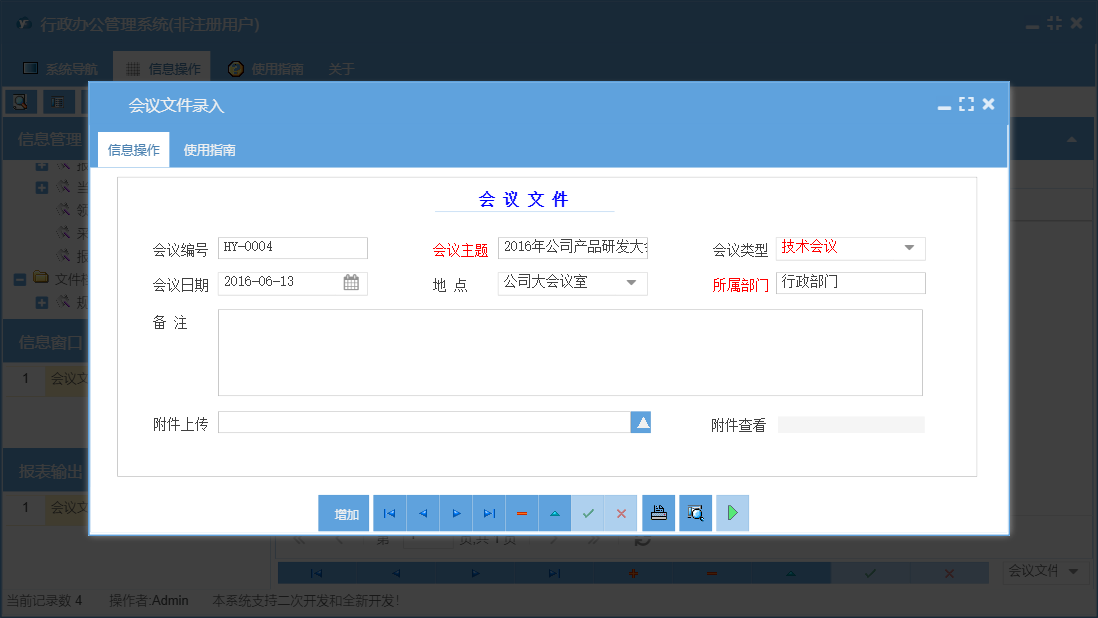Open the 会议类型 dropdown showing 技术会议
1098x618 pixels.
[908, 248]
